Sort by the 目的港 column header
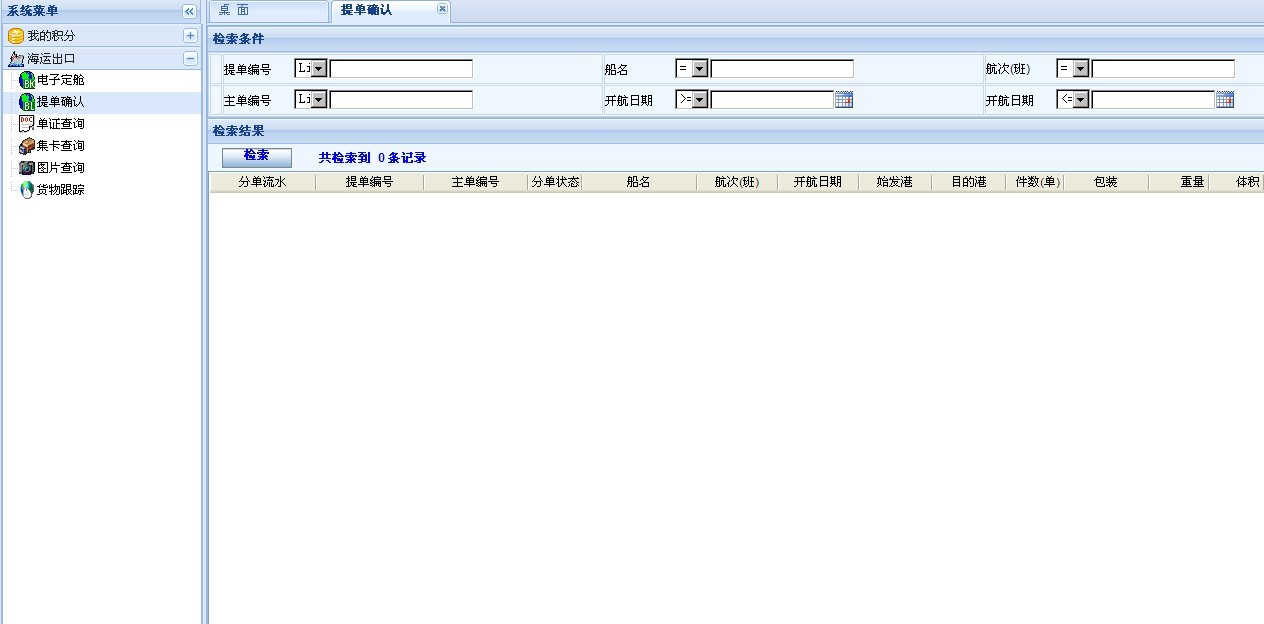Screen dimensions: 1264x624 [x=968, y=182]
